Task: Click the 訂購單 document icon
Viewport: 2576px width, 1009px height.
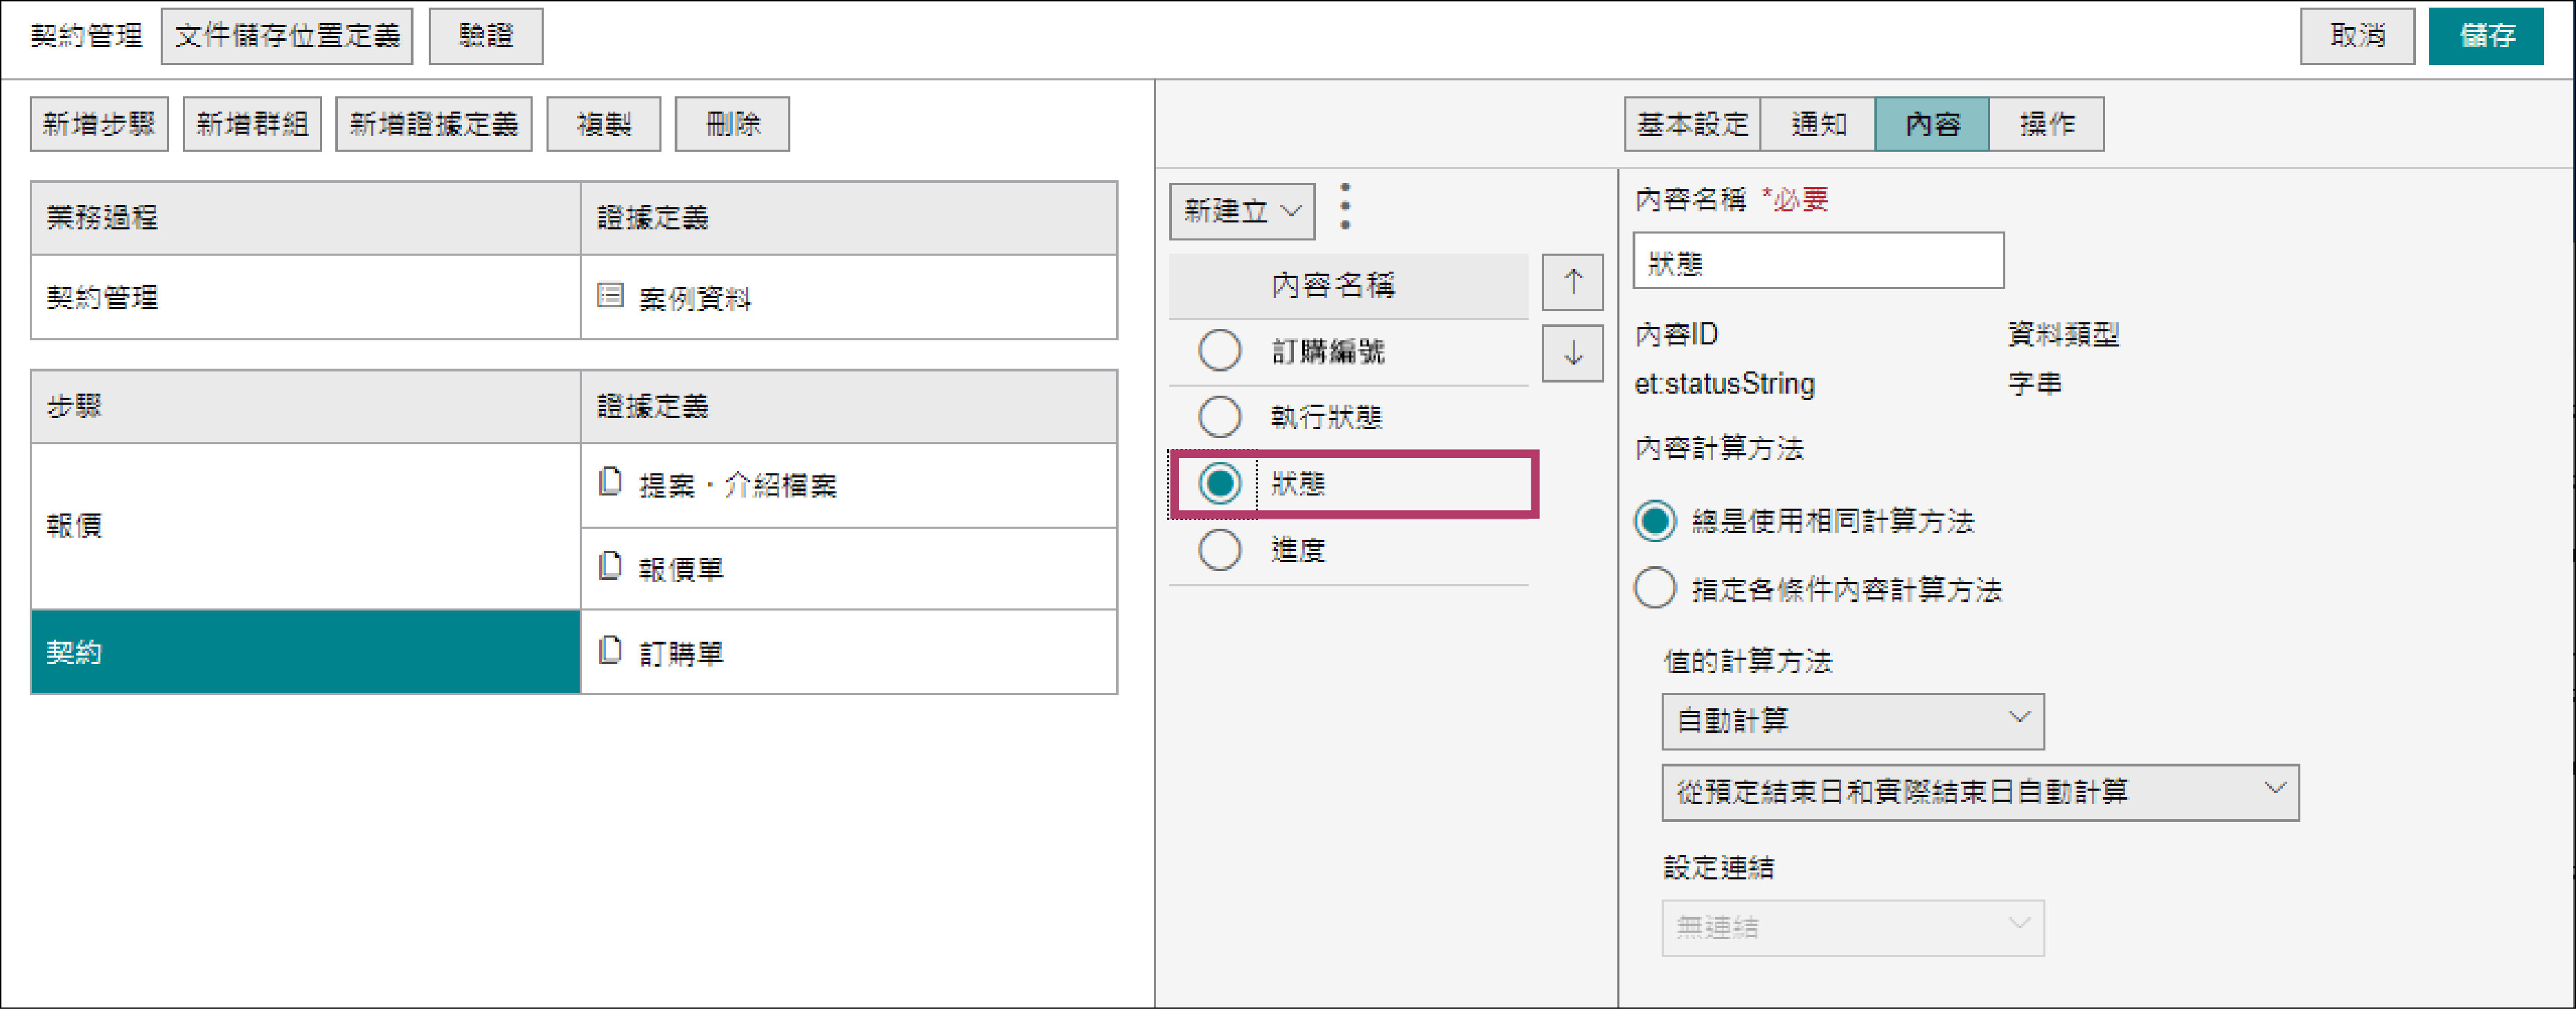Action: (610, 651)
